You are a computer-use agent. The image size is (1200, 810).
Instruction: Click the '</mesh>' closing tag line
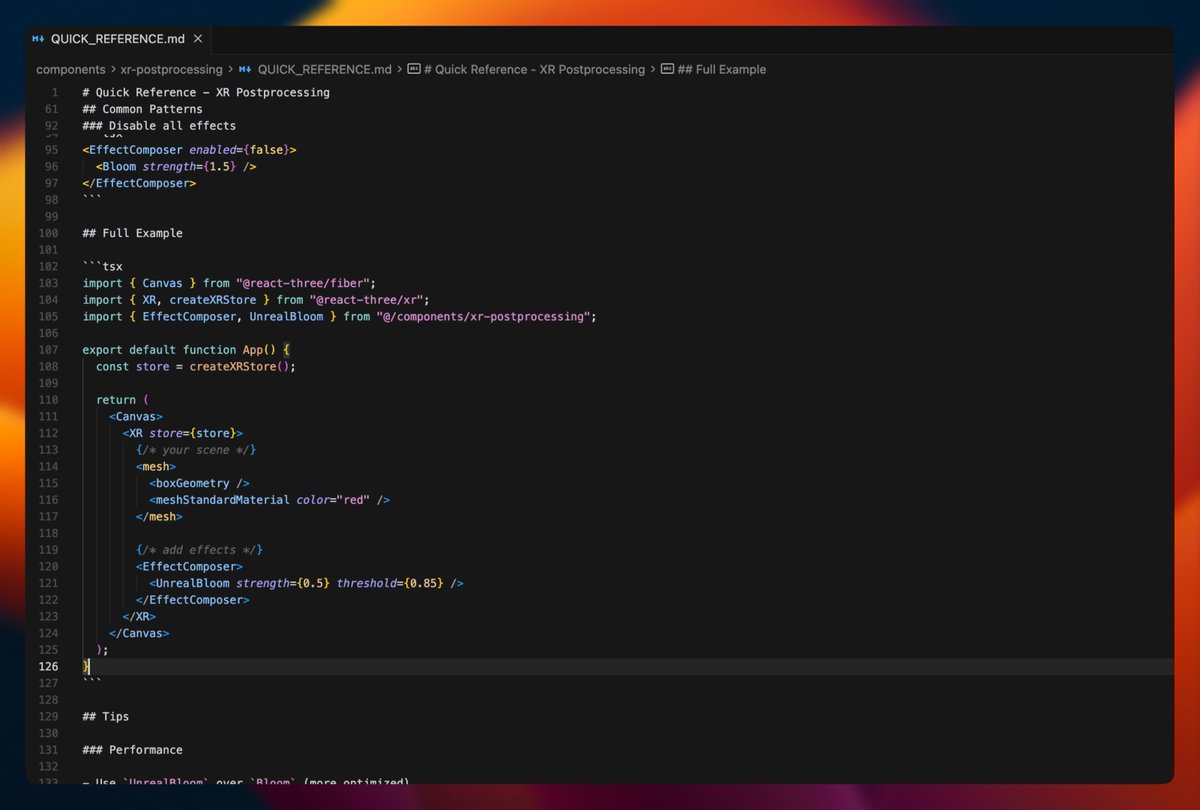[160, 516]
